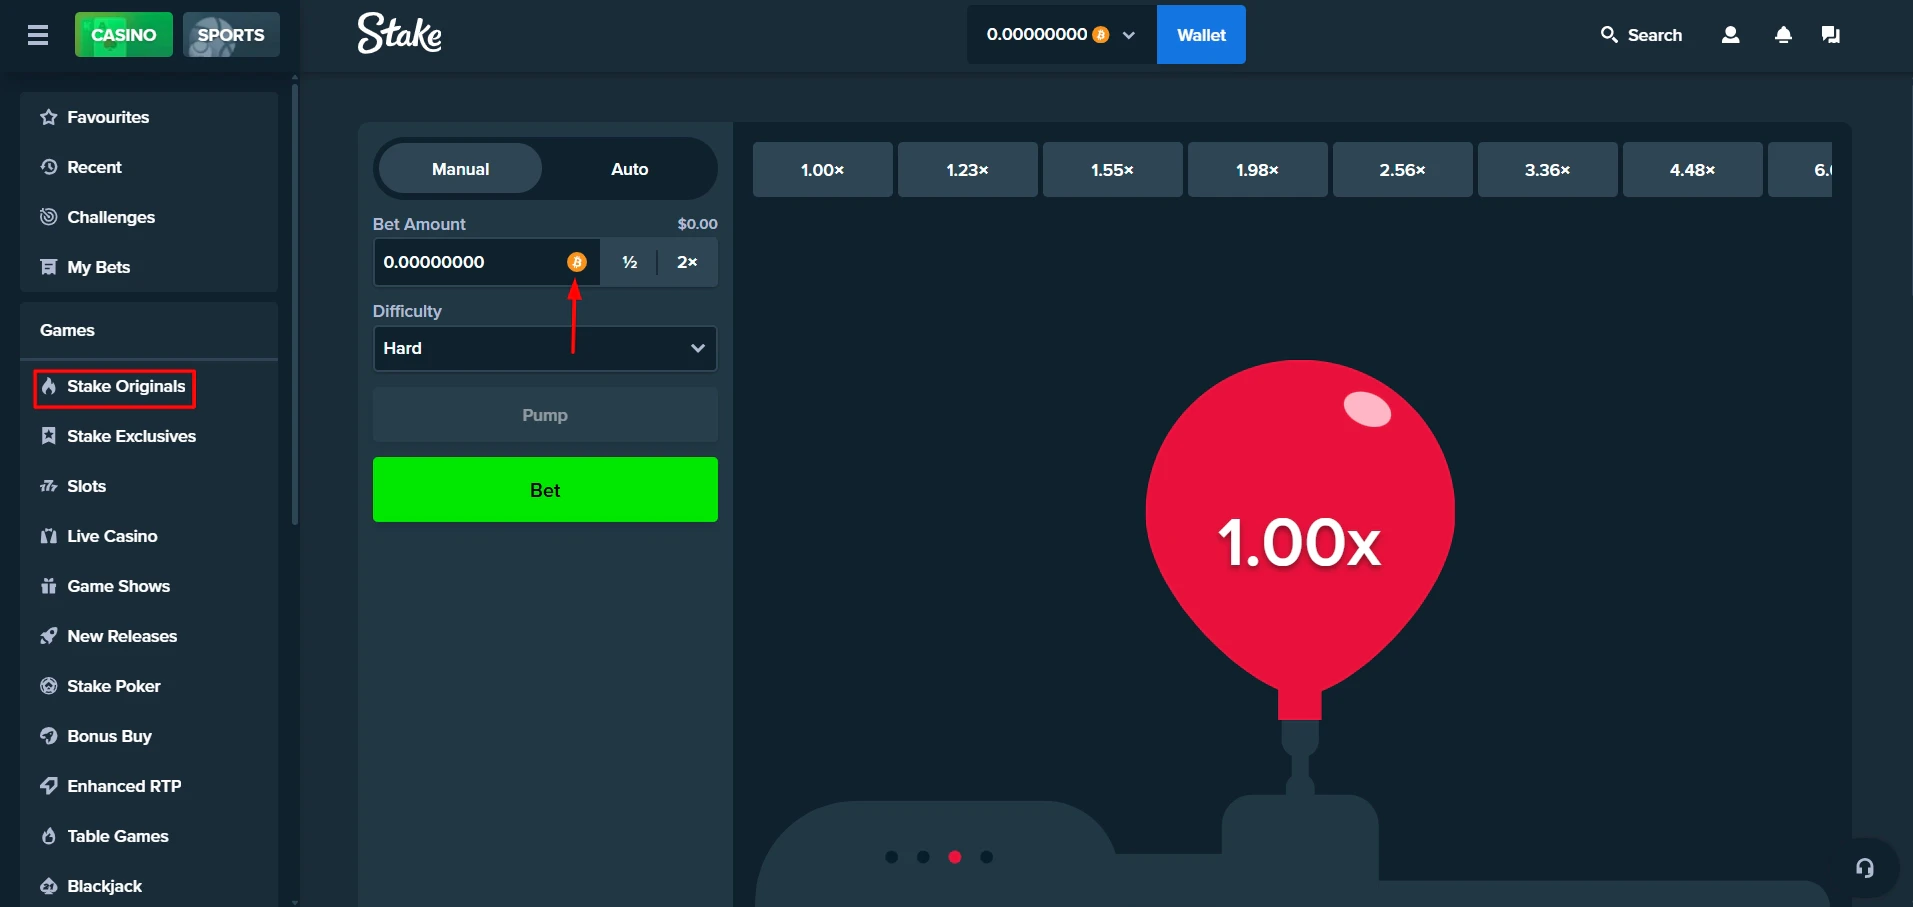The image size is (1913, 907).
Task: Click the 1.98× multiplier tile
Action: tap(1257, 170)
